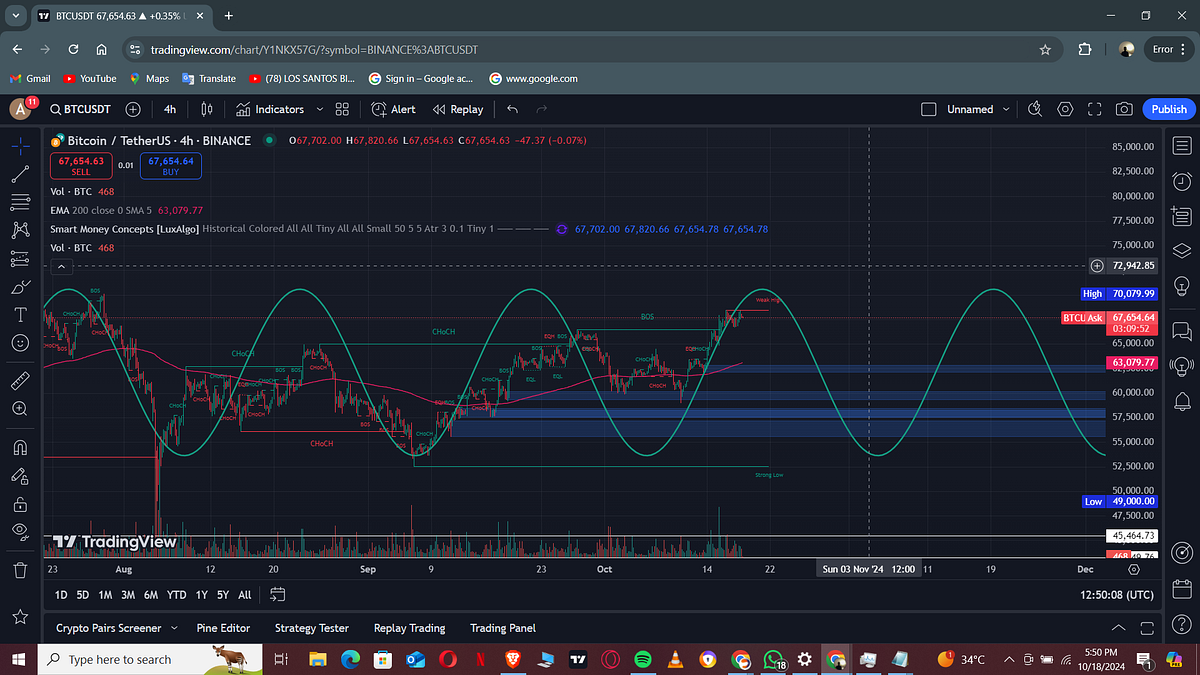Enable the Magnet snapping tool
Viewport: 1200px width, 675px height.
coord(20,447)
